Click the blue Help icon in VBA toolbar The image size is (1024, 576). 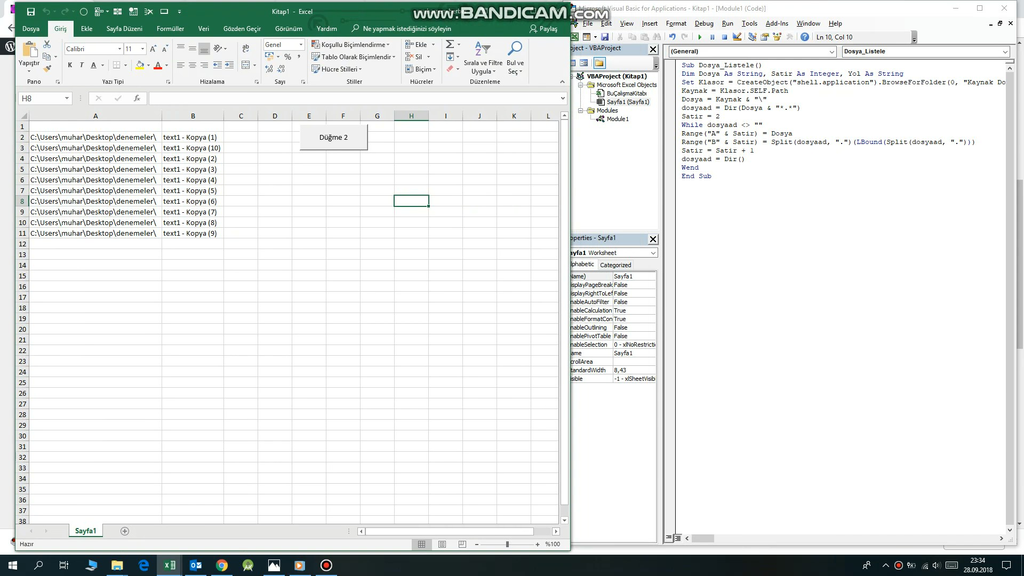coord(805,37)
